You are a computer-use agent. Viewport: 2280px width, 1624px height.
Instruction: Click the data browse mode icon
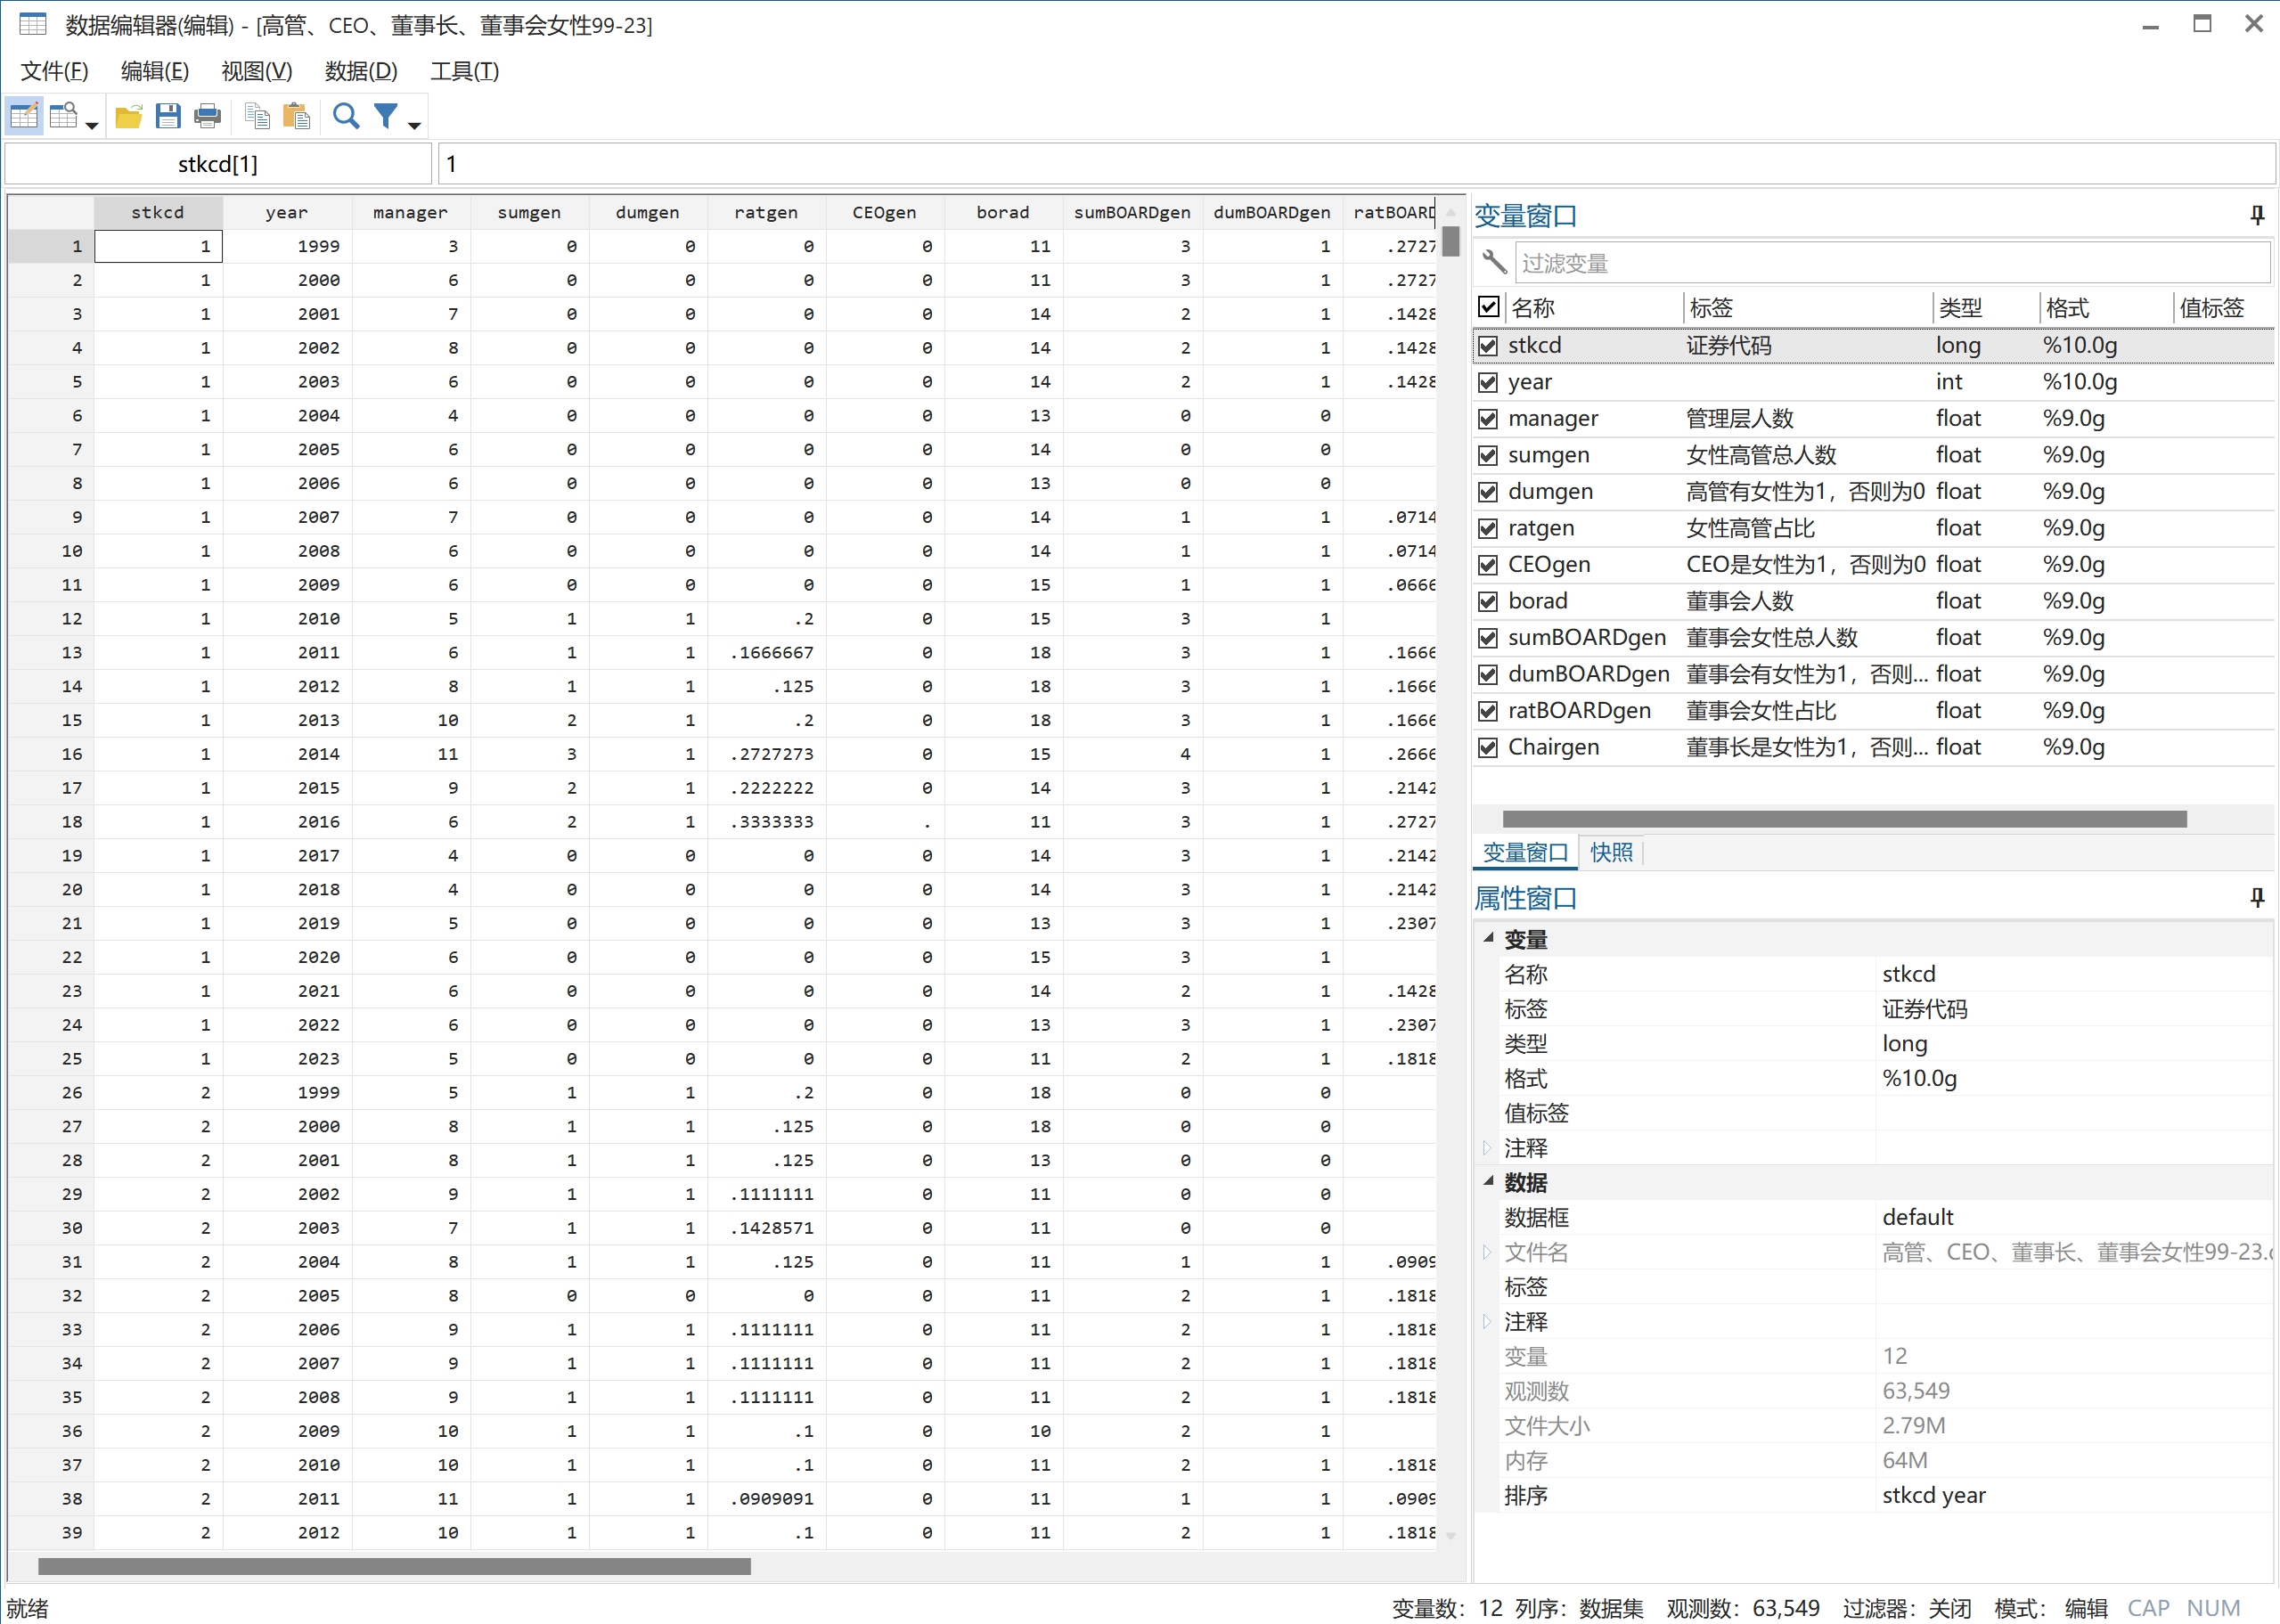tap(64, 117)
